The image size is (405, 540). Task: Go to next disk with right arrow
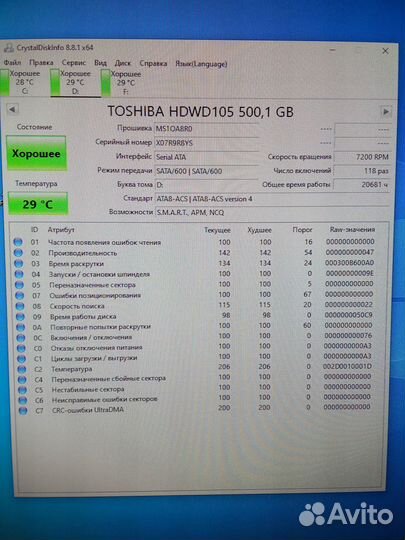[x=386, y=112]
